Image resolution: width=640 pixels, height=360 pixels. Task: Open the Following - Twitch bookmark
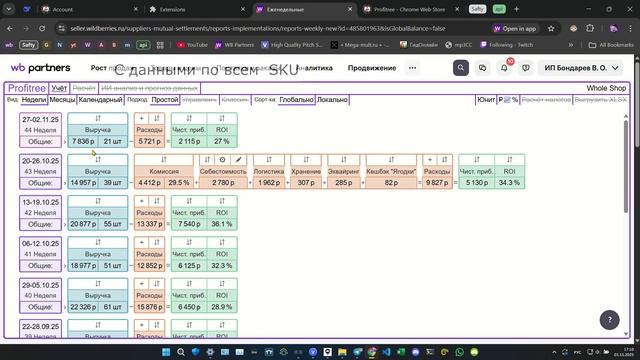[507, 45]
